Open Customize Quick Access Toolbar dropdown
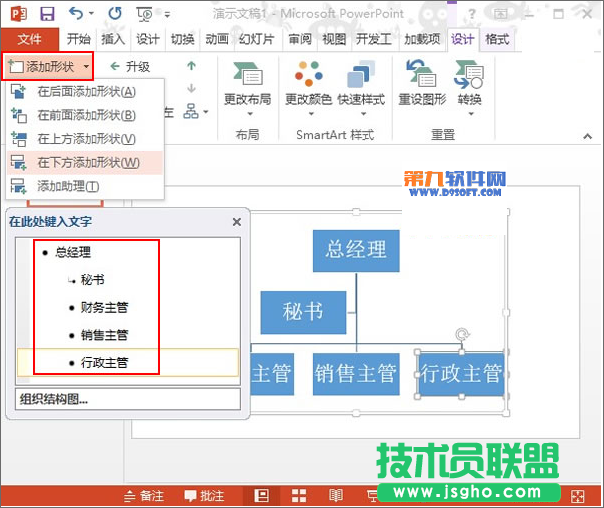Viewport: 604px width, 508px height. 167,15
